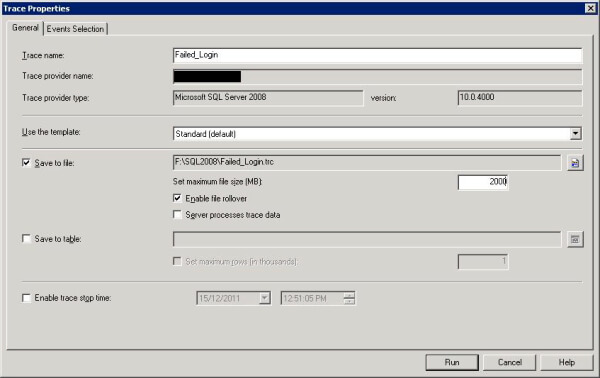Expand the Use the template dropdown arrow
Viewport: 600px width, 378px height.
pos(575,134)
